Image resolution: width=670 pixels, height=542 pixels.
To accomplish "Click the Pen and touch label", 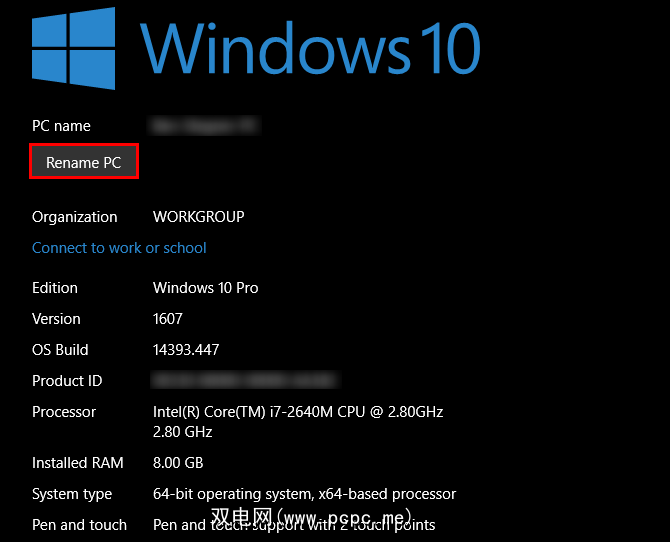I will 79,525.
